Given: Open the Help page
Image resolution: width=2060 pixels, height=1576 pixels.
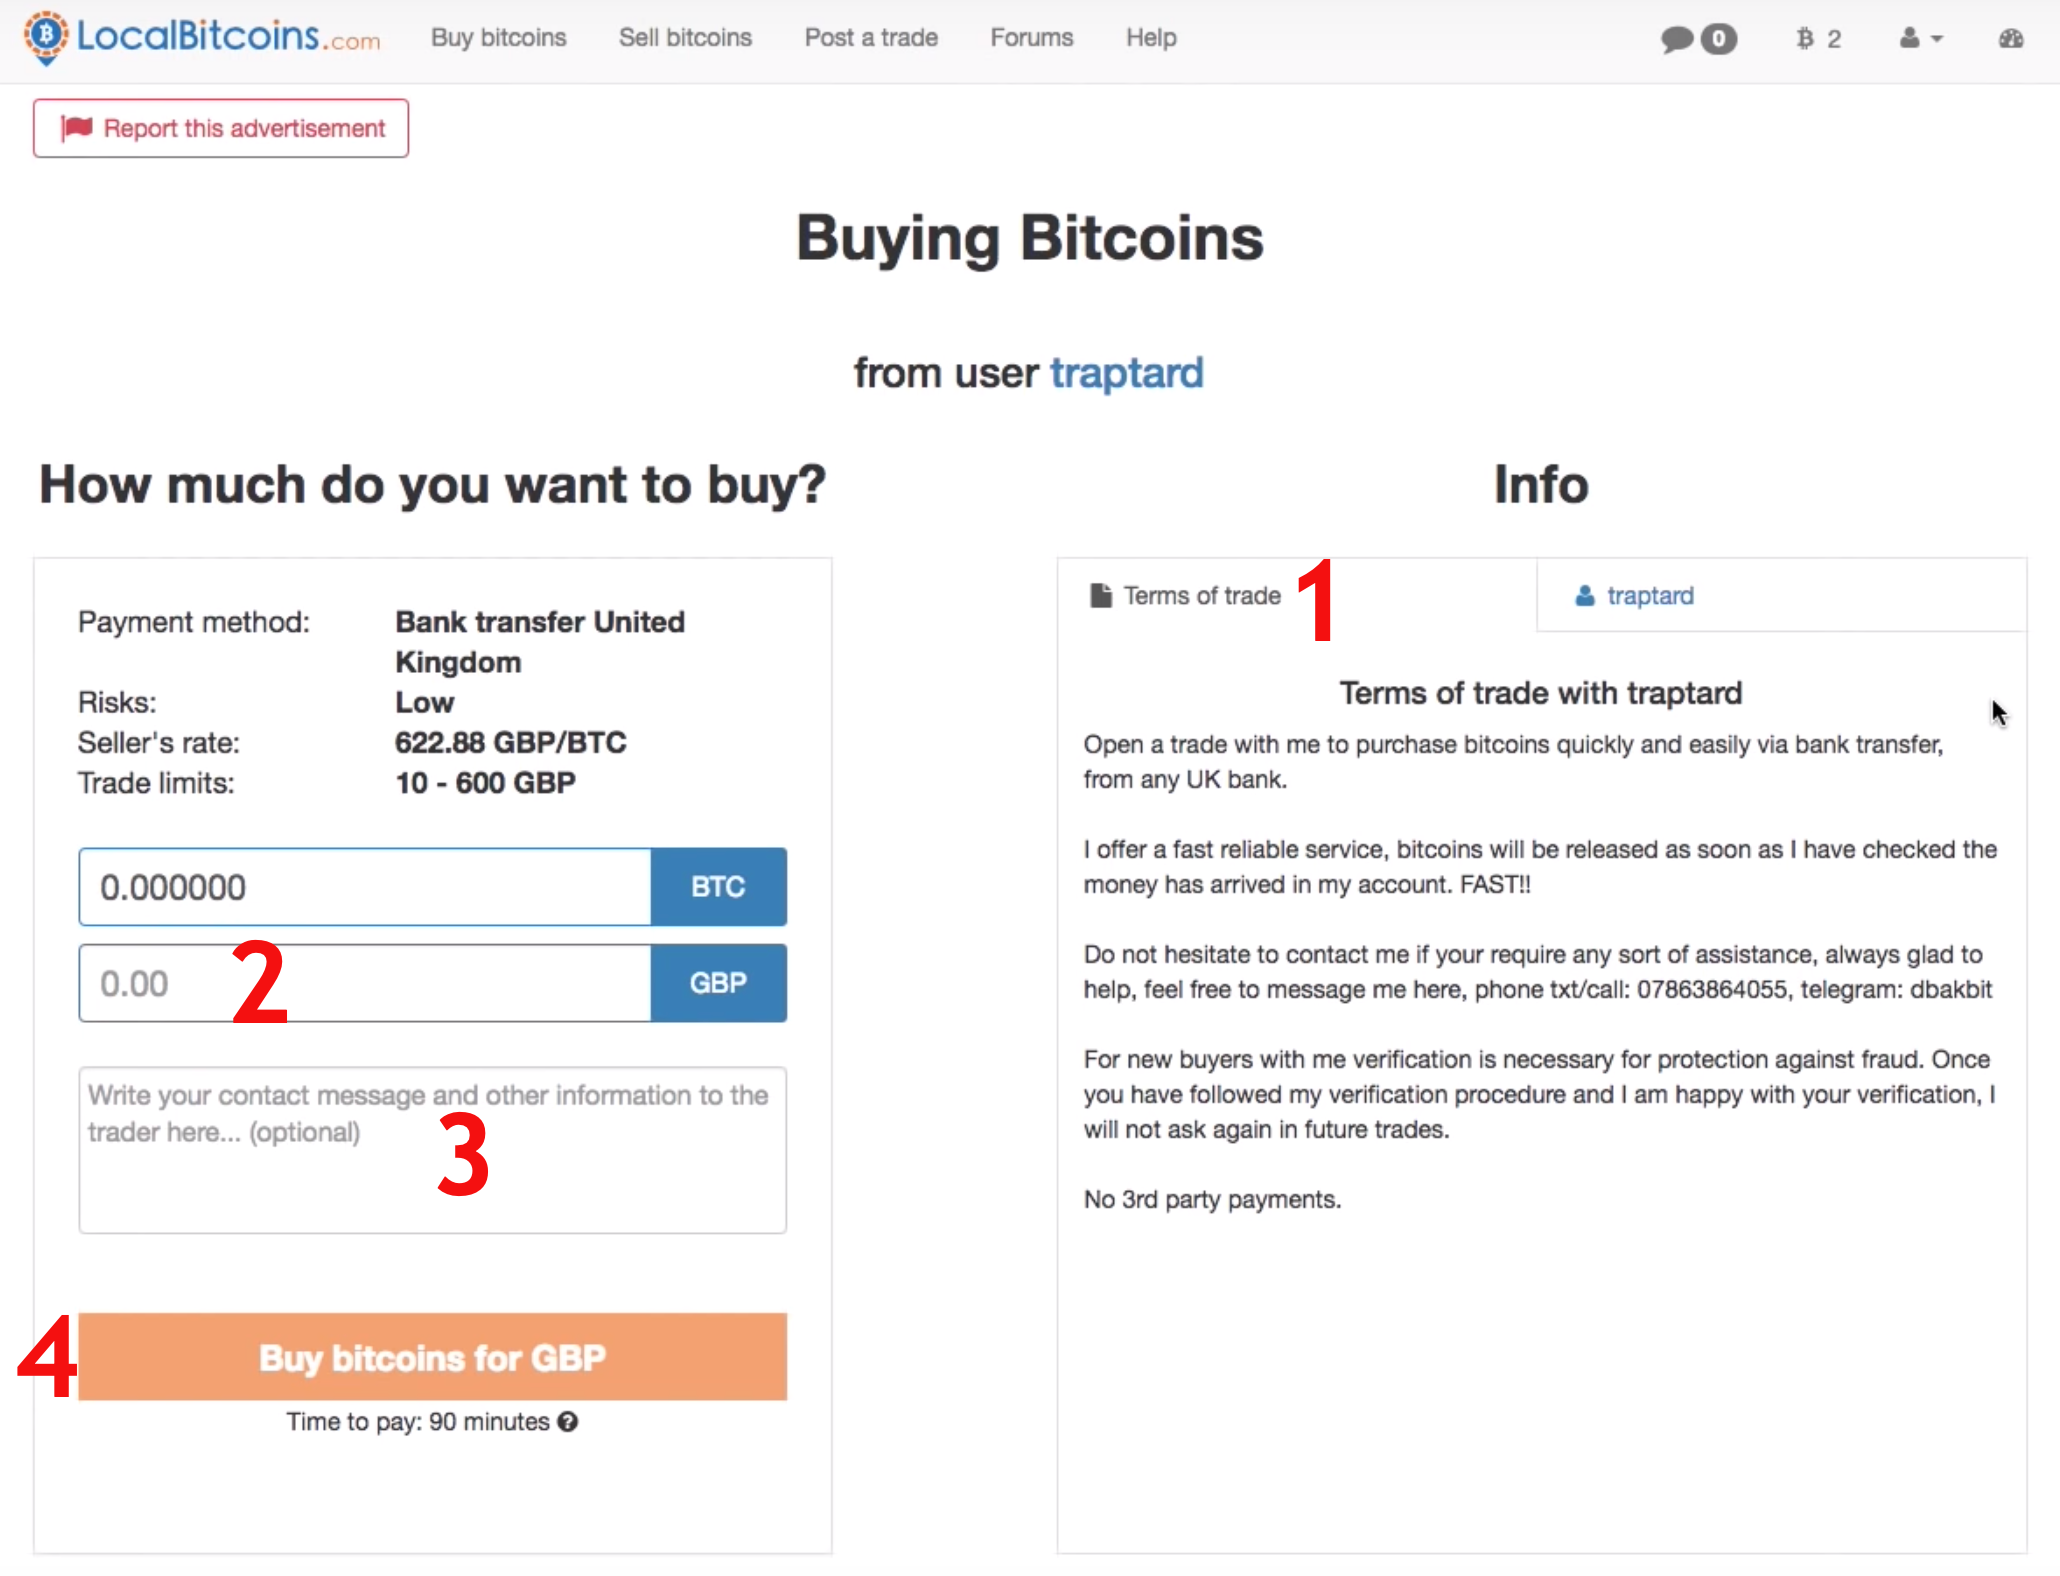Looking at the screenshot, I should pos(1151,38).
